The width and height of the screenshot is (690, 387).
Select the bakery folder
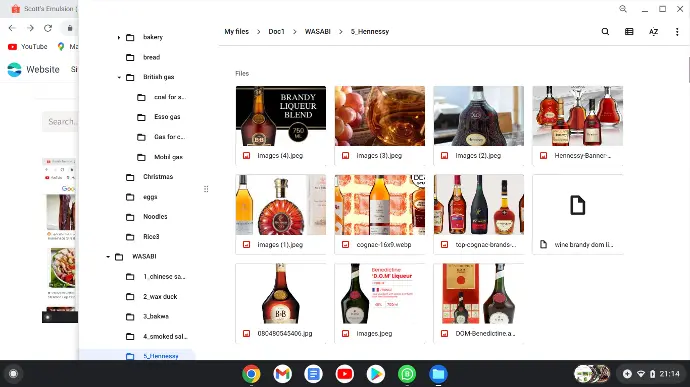pyautogui.click(x=153, y=37)
